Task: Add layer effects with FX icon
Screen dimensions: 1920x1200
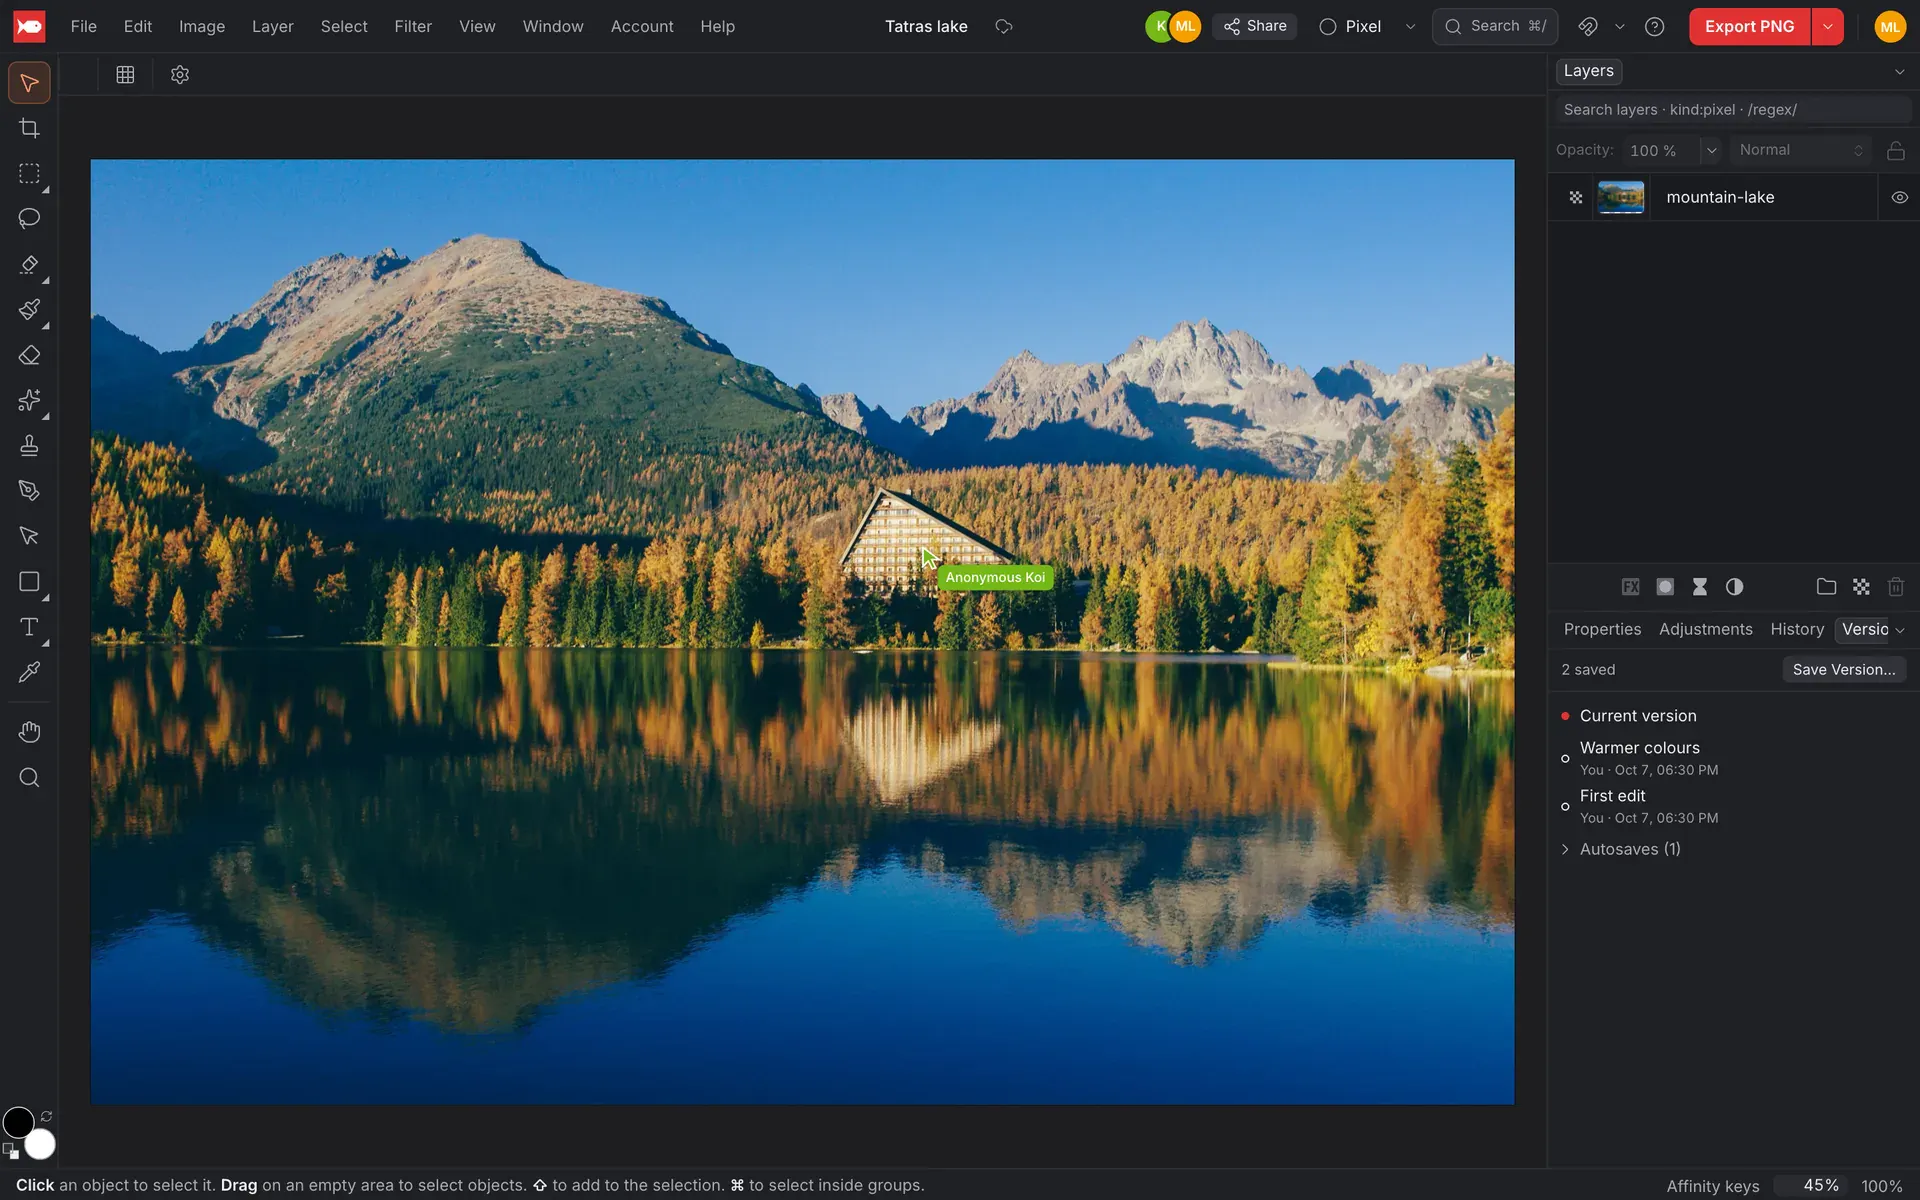Action: tap(1630, 587)
